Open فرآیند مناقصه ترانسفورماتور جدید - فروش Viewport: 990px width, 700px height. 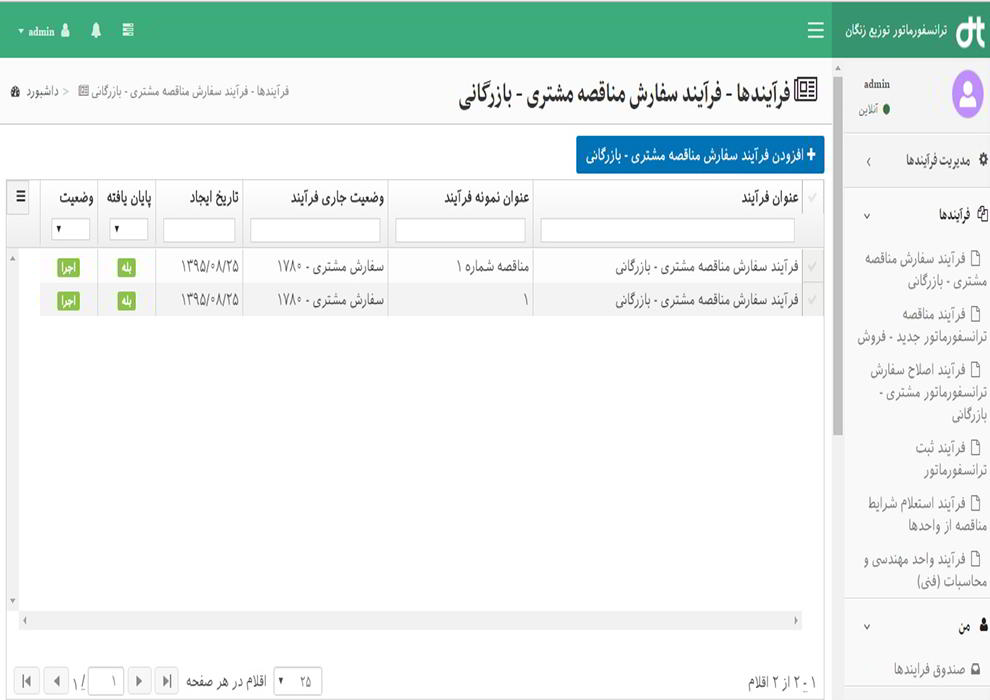pos(922,325)
